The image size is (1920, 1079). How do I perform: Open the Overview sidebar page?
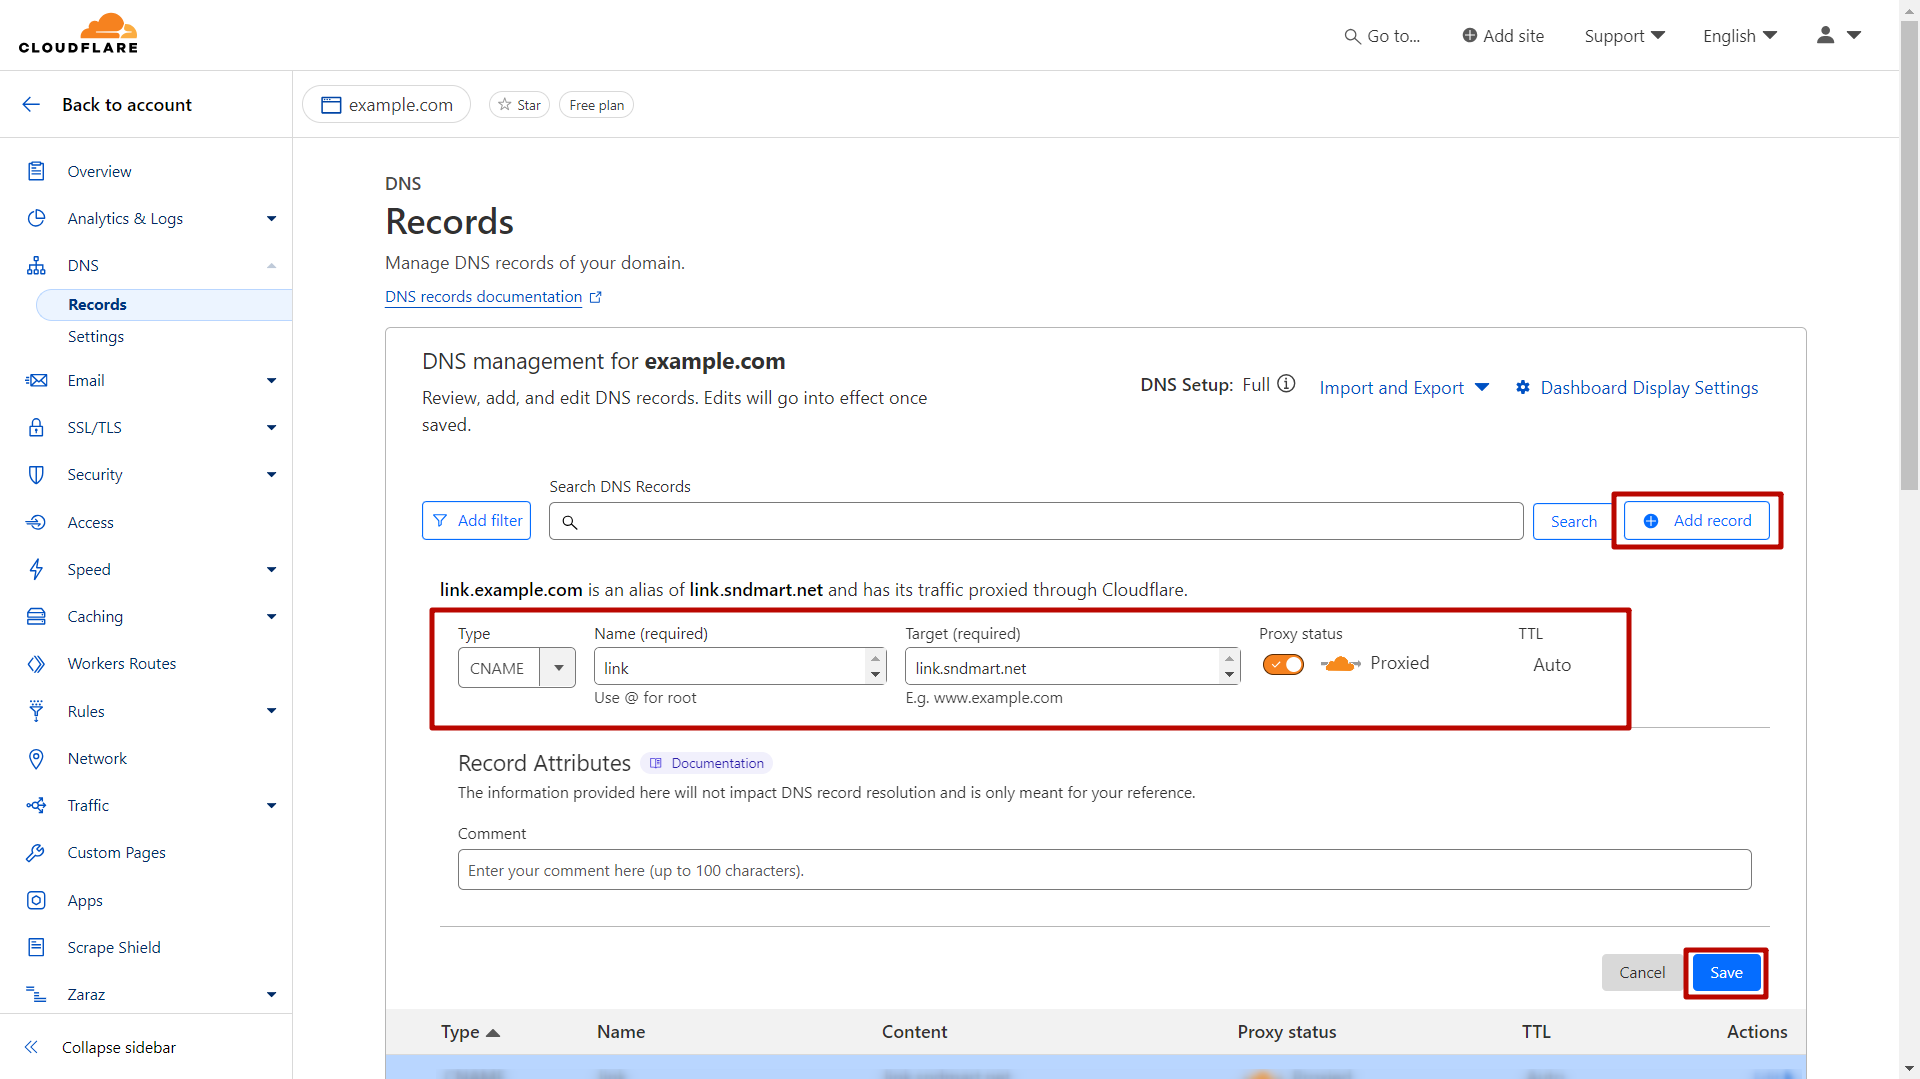pos(99,172)
